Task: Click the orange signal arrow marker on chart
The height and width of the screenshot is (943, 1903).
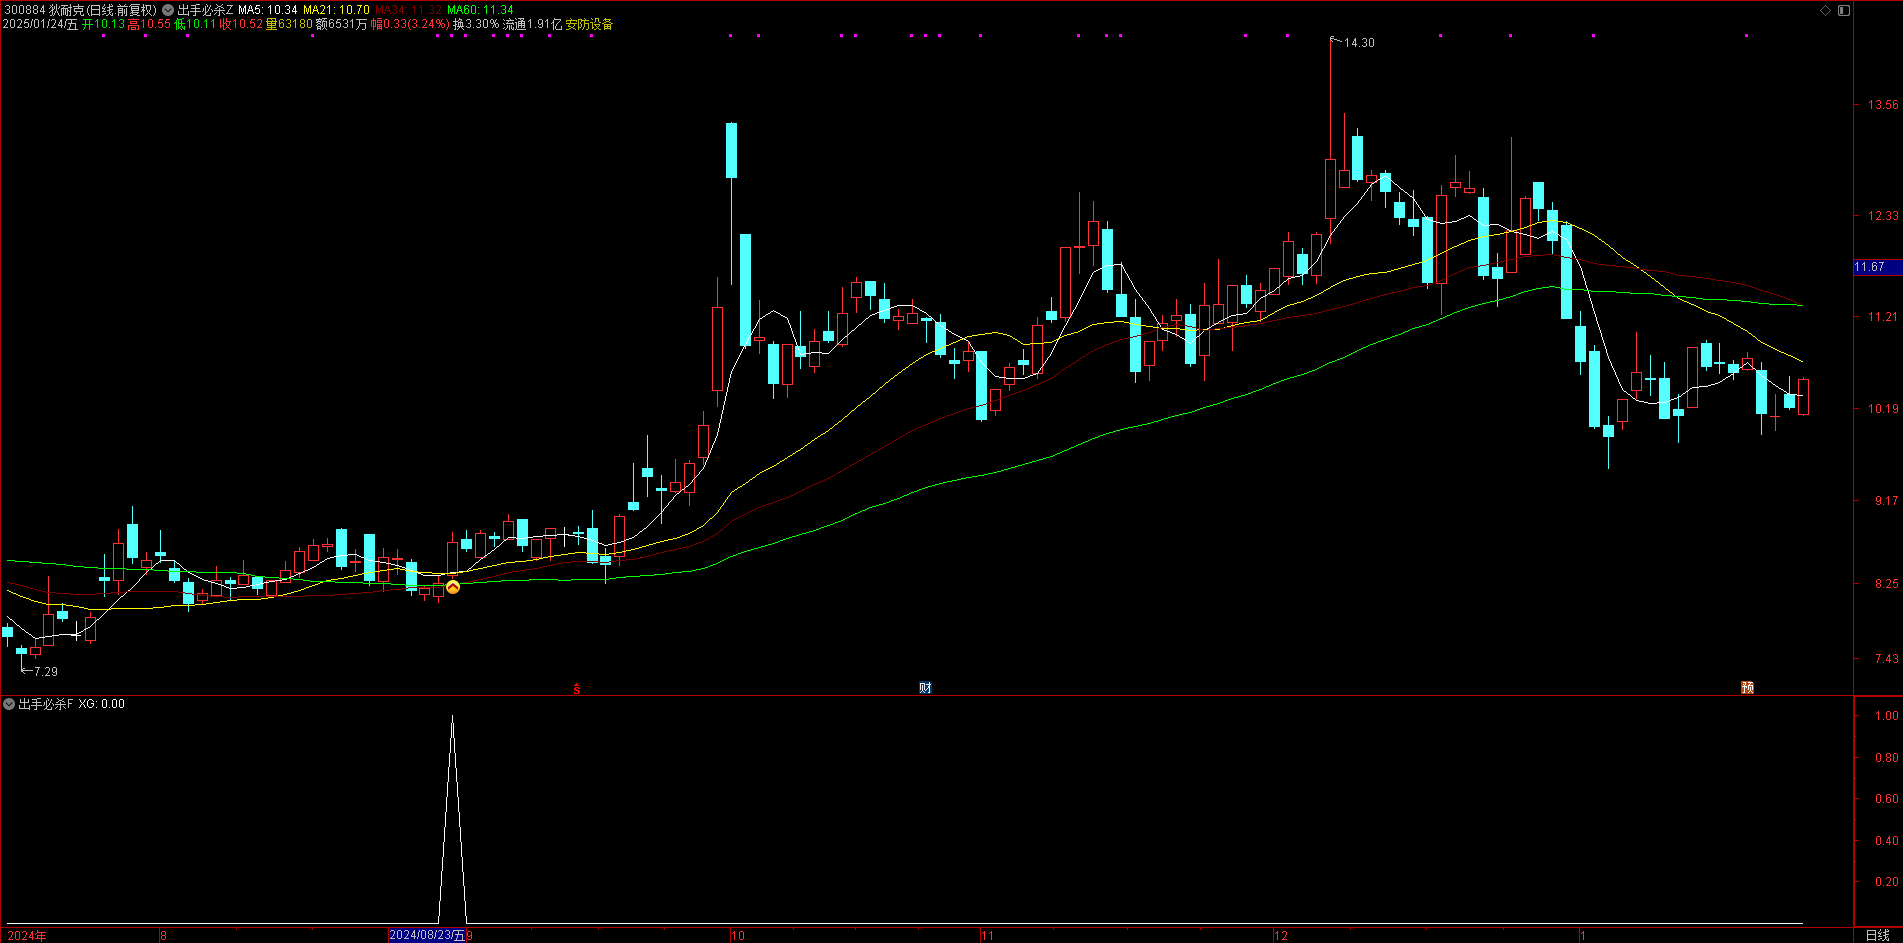Action: (x=453, y=587)
